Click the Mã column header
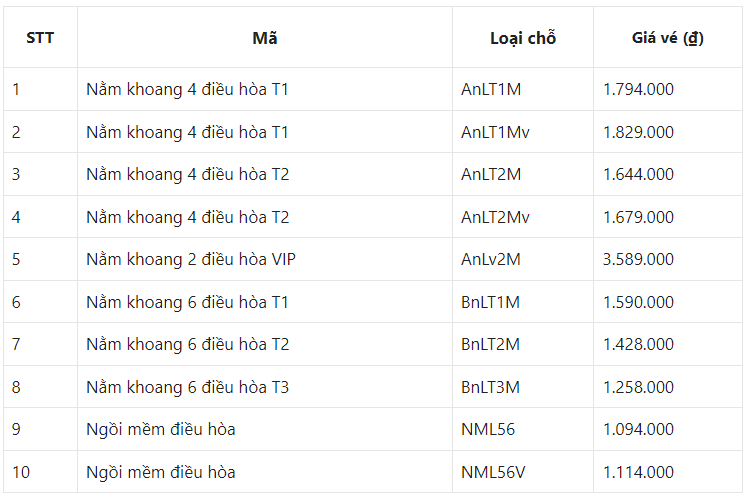 click(264, 38)
